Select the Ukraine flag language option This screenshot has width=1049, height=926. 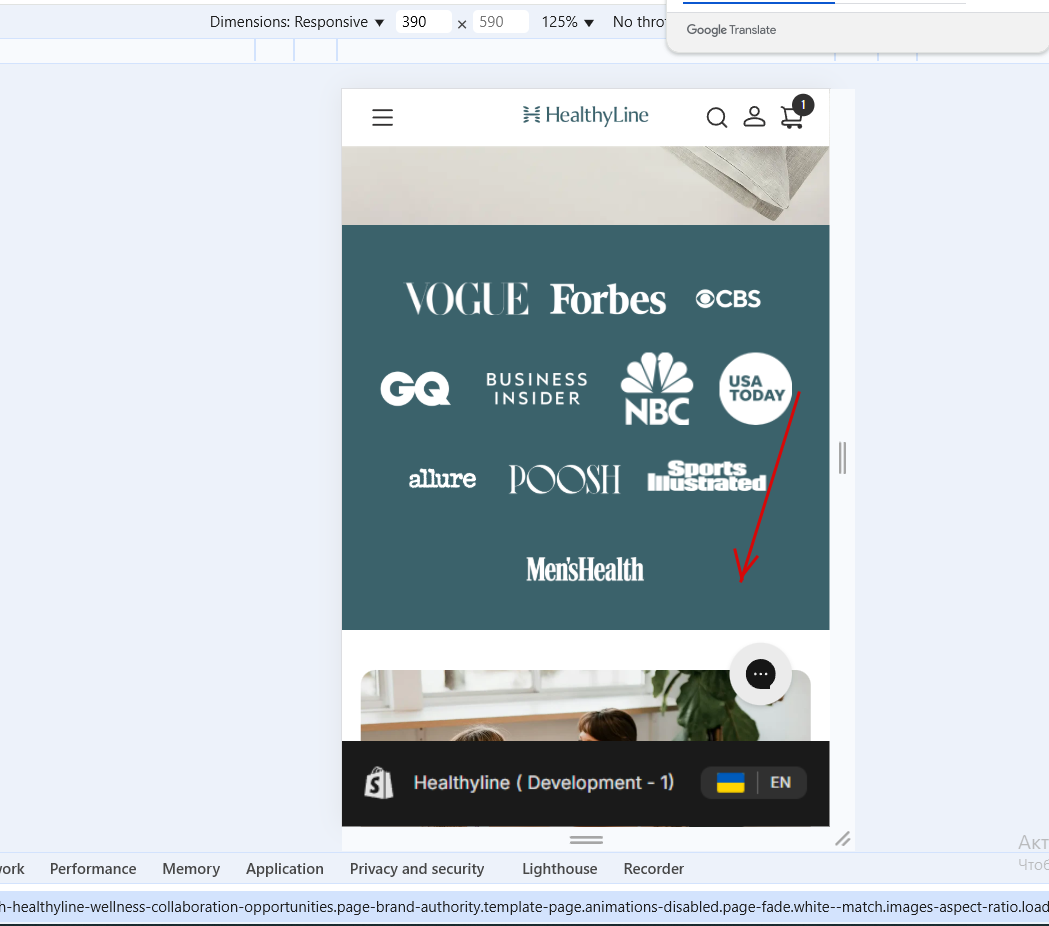730,783
